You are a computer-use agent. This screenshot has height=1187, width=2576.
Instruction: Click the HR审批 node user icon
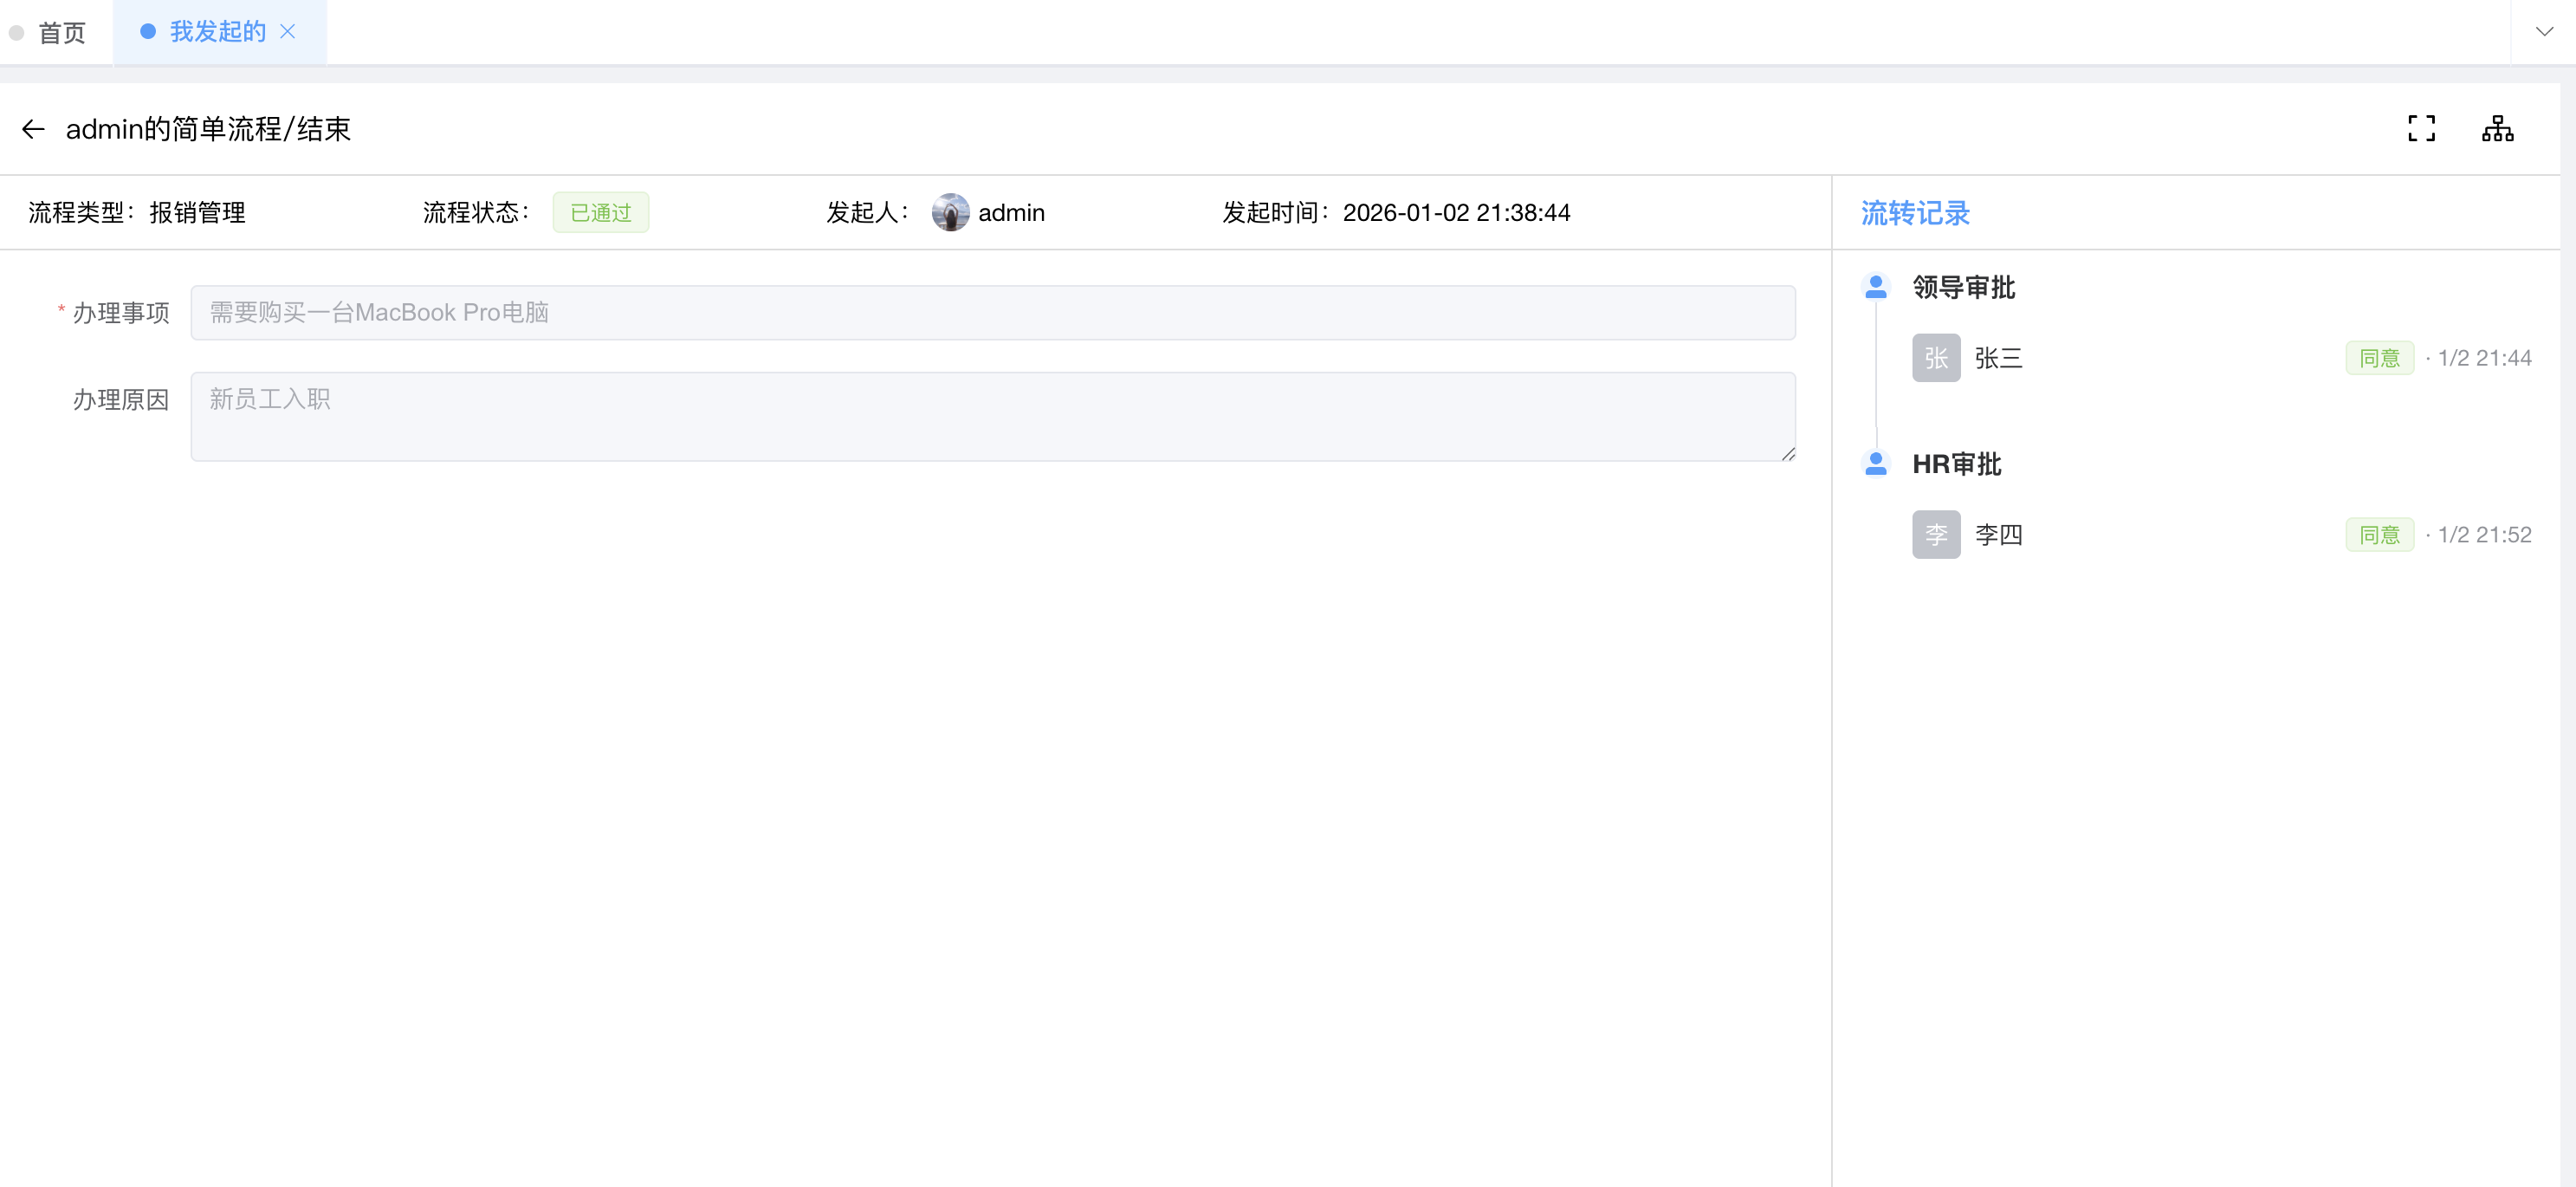pos(1875,464)
